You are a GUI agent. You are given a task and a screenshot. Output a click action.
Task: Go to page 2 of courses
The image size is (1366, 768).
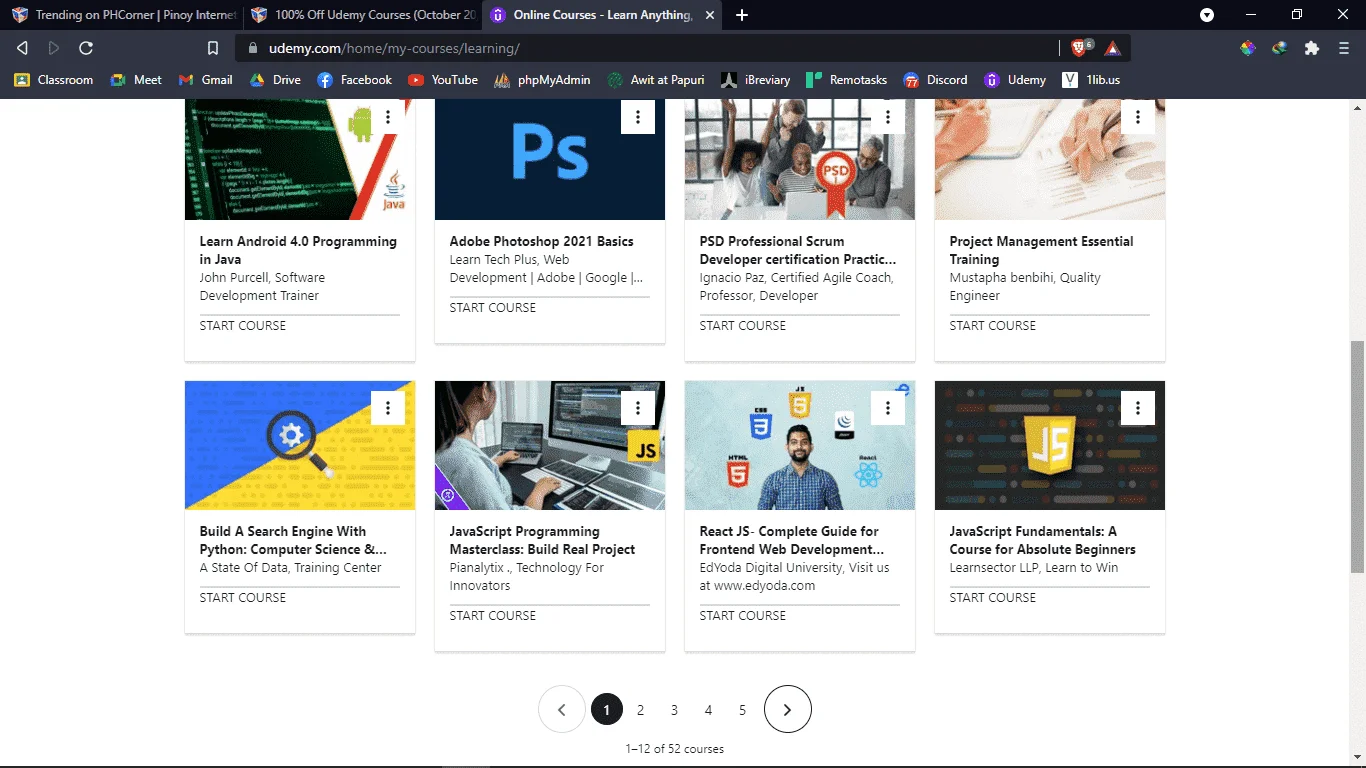pos(640,710)
